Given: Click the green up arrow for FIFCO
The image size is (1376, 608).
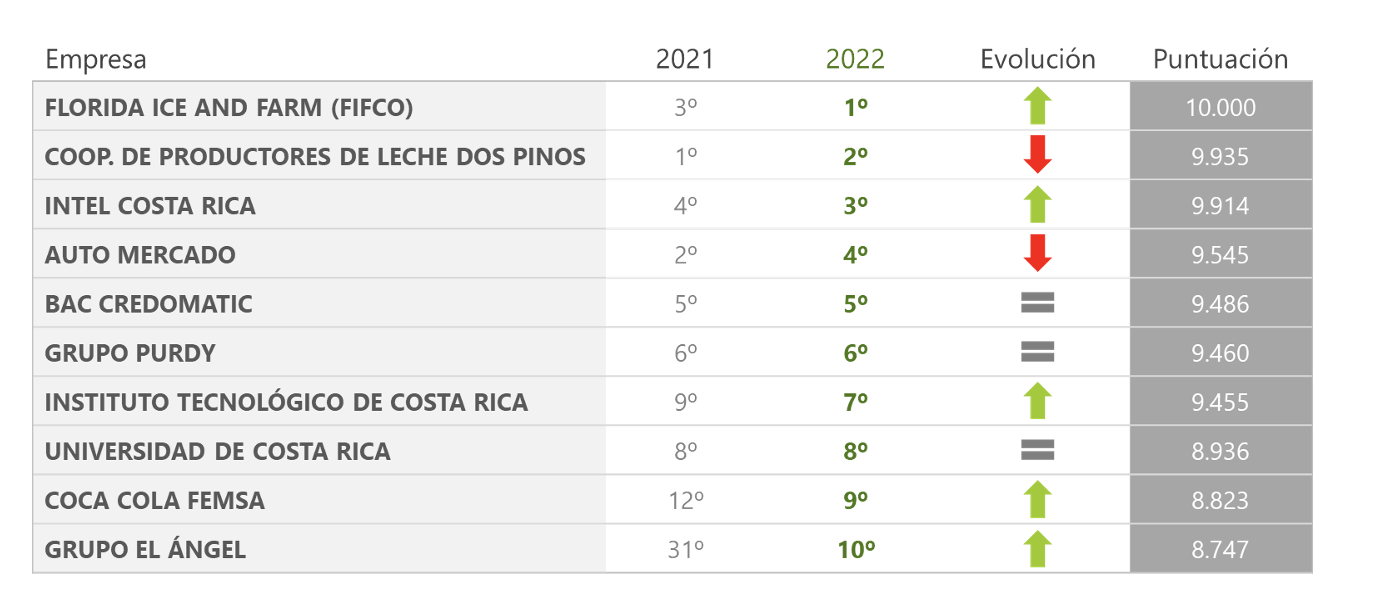Looking at the screenshot, I should tap(1038, 107).
